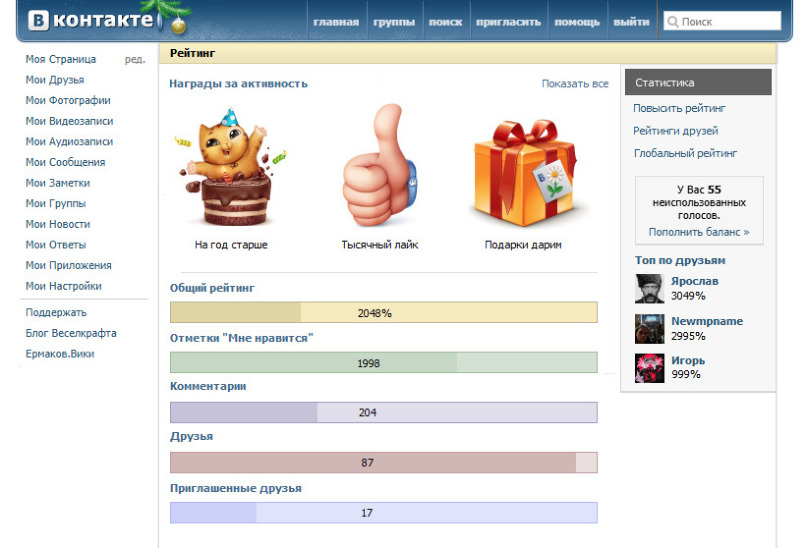The image size is (807, 548).
Task: Open the thumbs-up thousandth like award
Action: point(380,165)
